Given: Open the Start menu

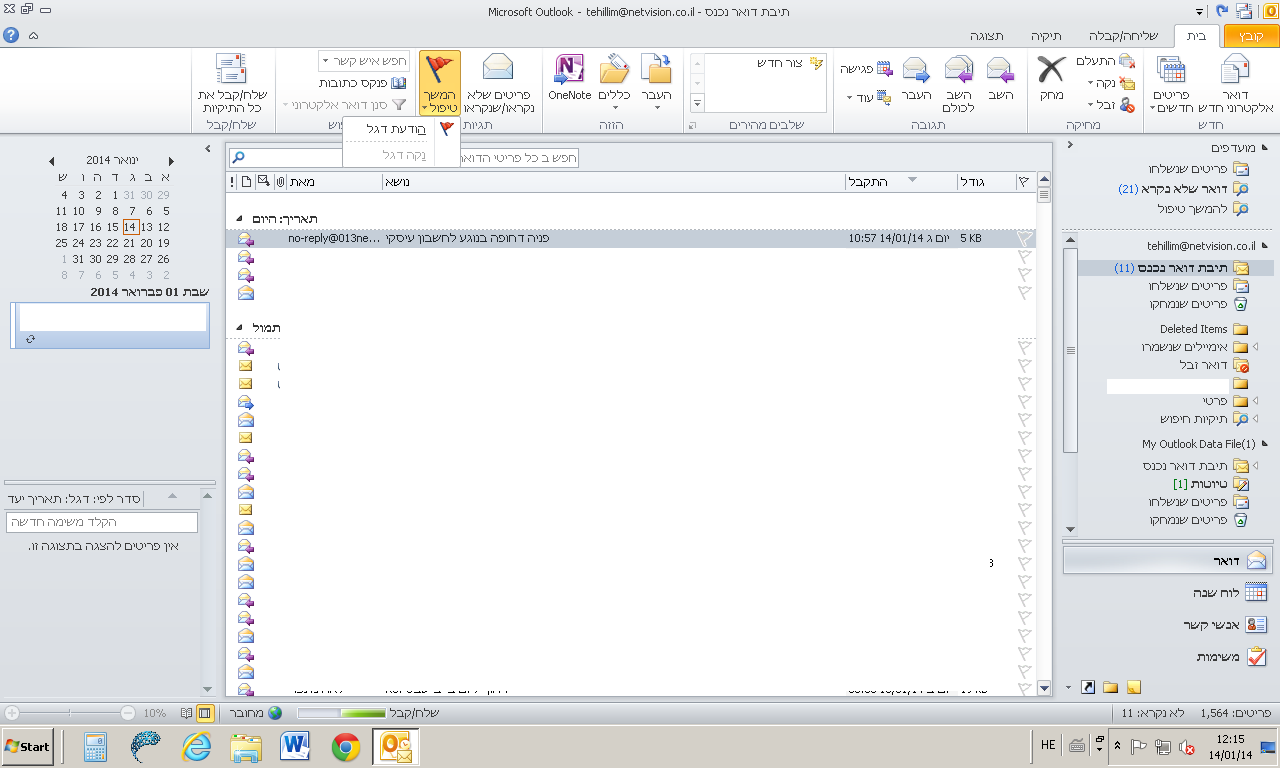Looking at the screenshot, I should (x=27, y=747).
